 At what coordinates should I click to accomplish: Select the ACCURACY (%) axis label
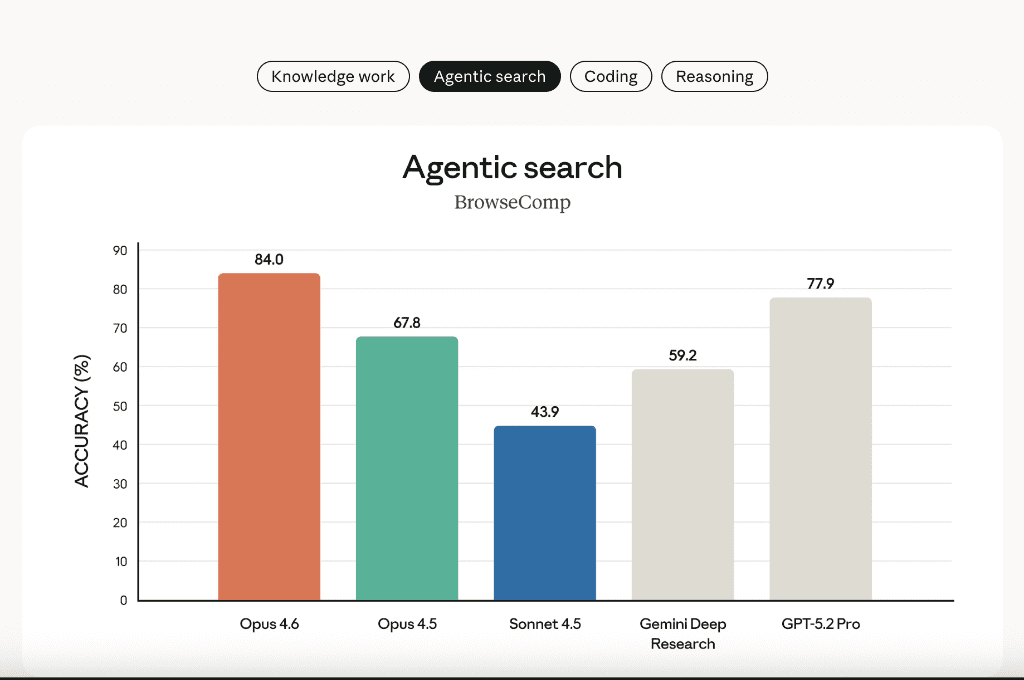coord(84,424)
